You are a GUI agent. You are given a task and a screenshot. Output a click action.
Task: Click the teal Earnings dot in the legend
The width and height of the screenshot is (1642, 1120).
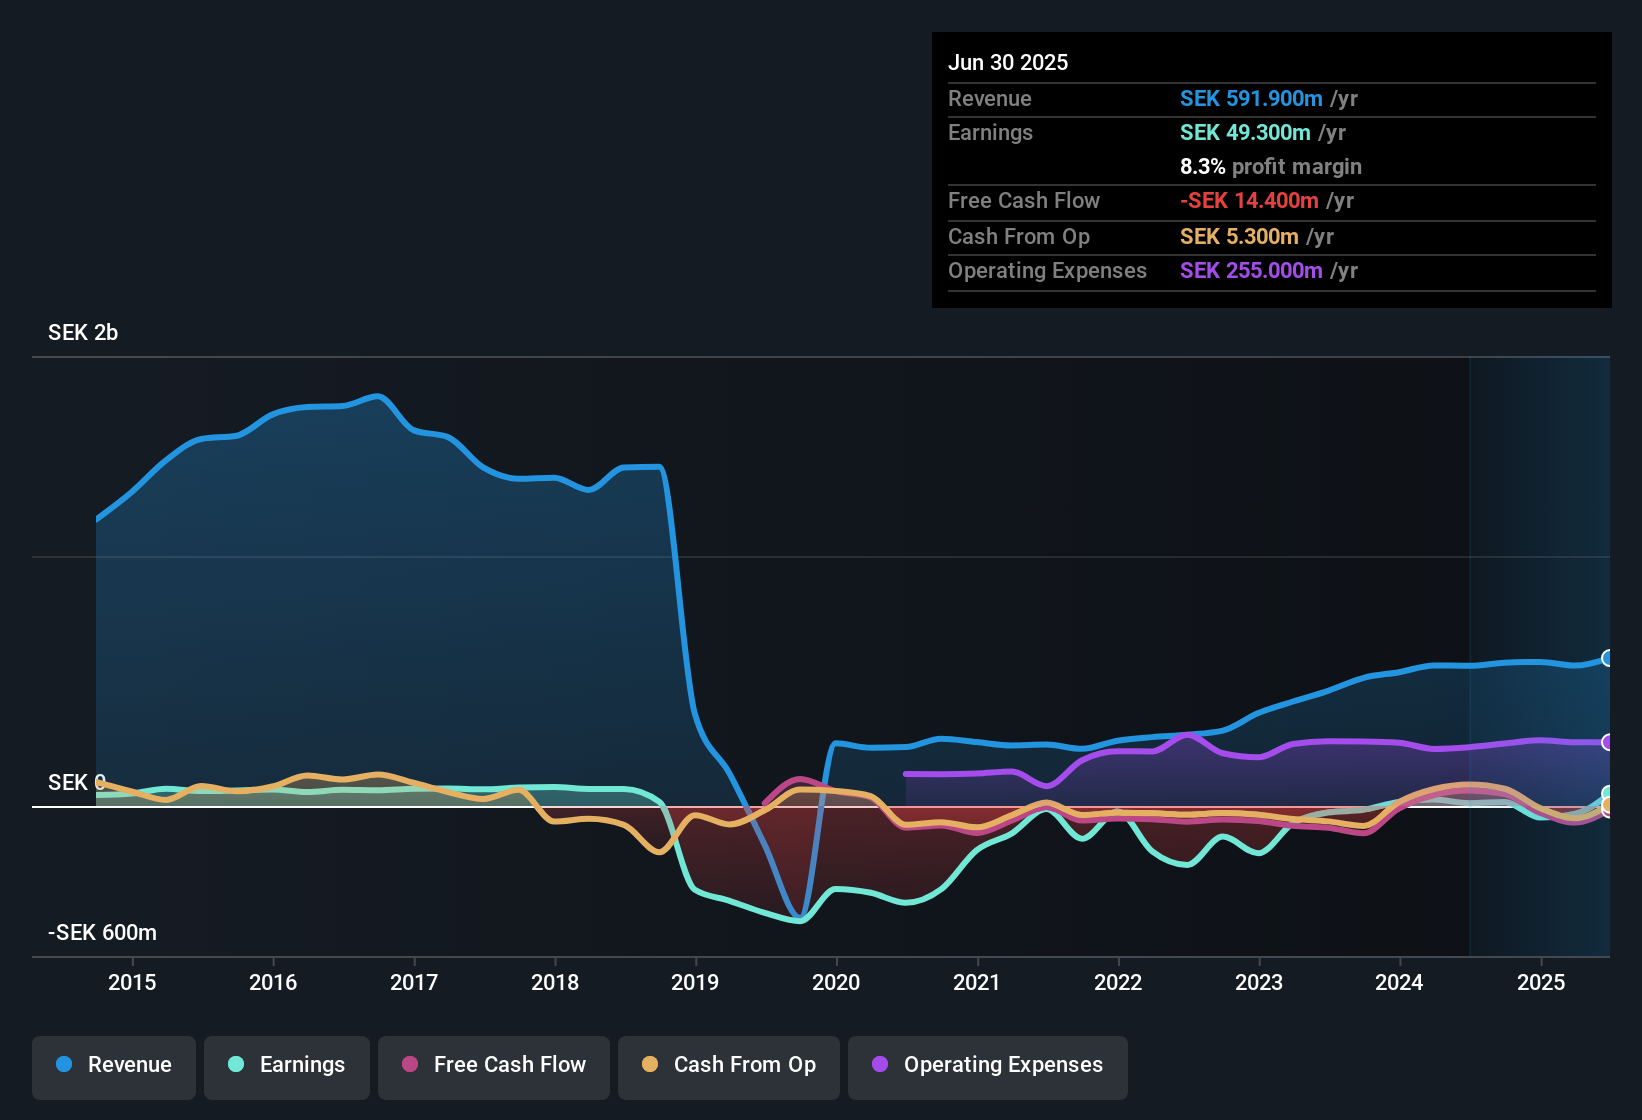click(236, 1065)
